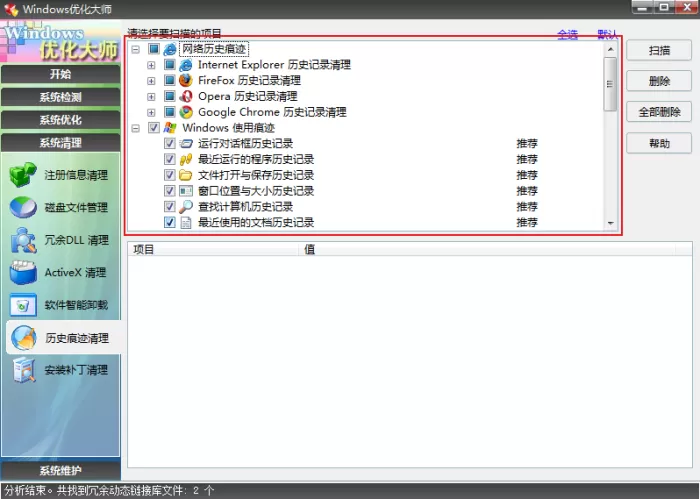Click the tree list scrollbar thumb
Screen dimensions: 700x499
(610, 84)
